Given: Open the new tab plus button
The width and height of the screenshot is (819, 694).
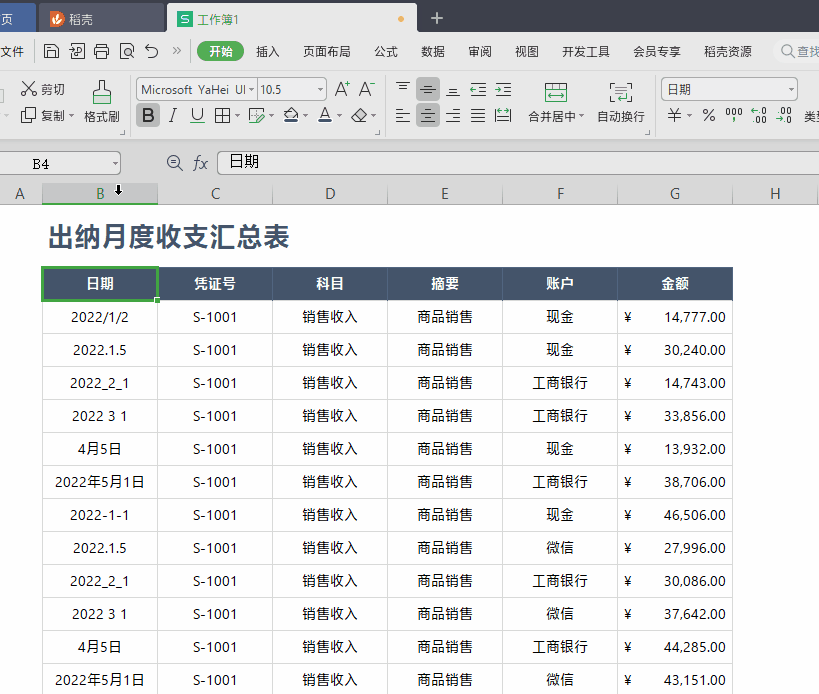Looking at the screenshot, I should click(x=436, y=18).
